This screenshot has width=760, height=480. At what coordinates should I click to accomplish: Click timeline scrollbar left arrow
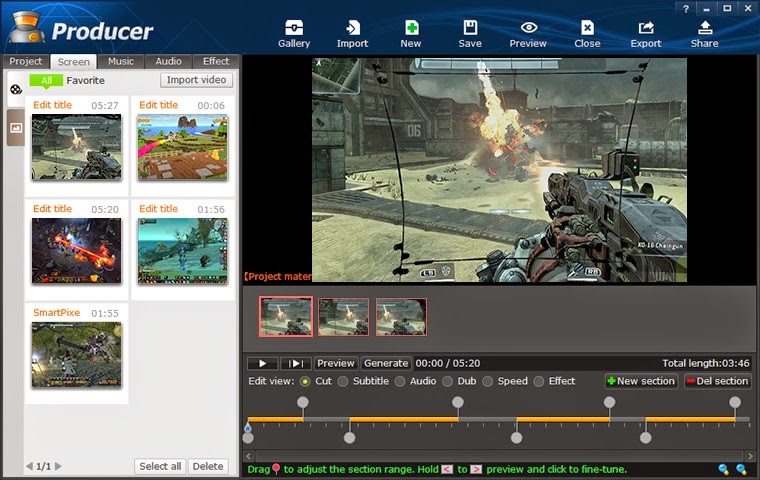[249, 456]
